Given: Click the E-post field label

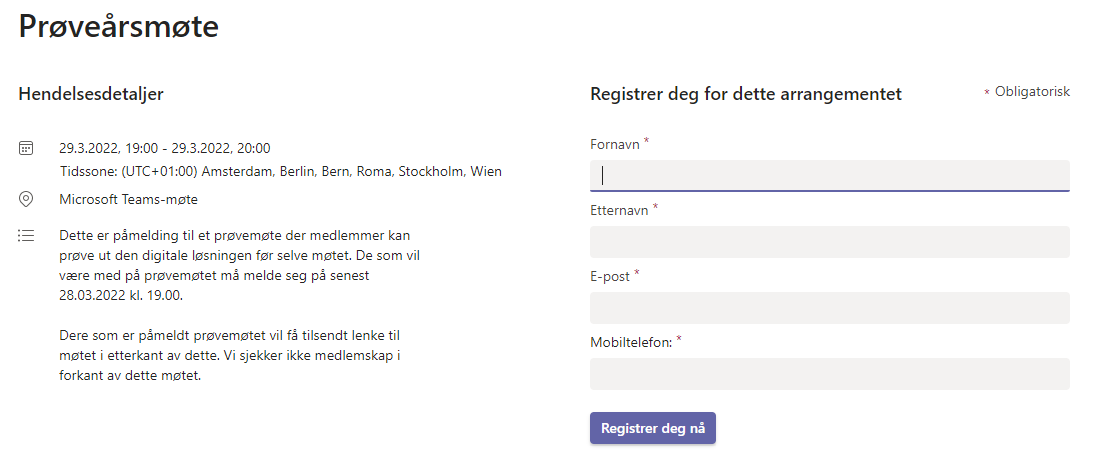Looking at the screenshot, I should pyautogui.click(x=610, y=276).
